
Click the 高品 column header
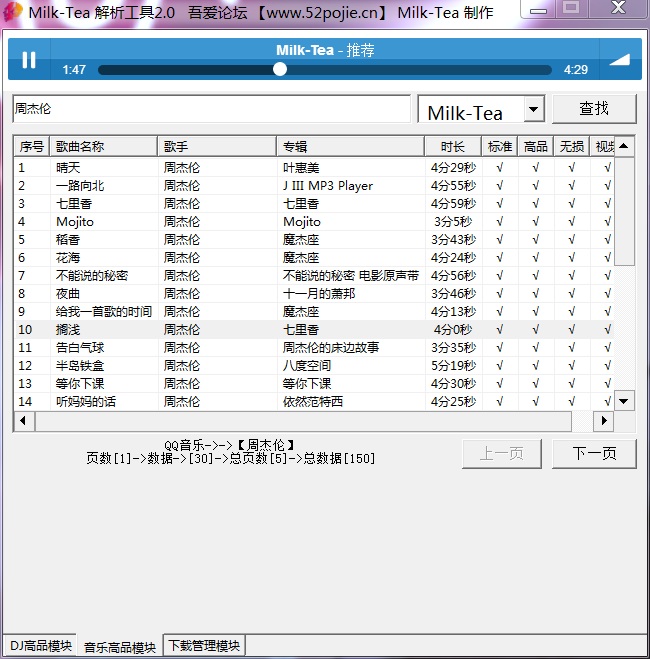[536, 147]
